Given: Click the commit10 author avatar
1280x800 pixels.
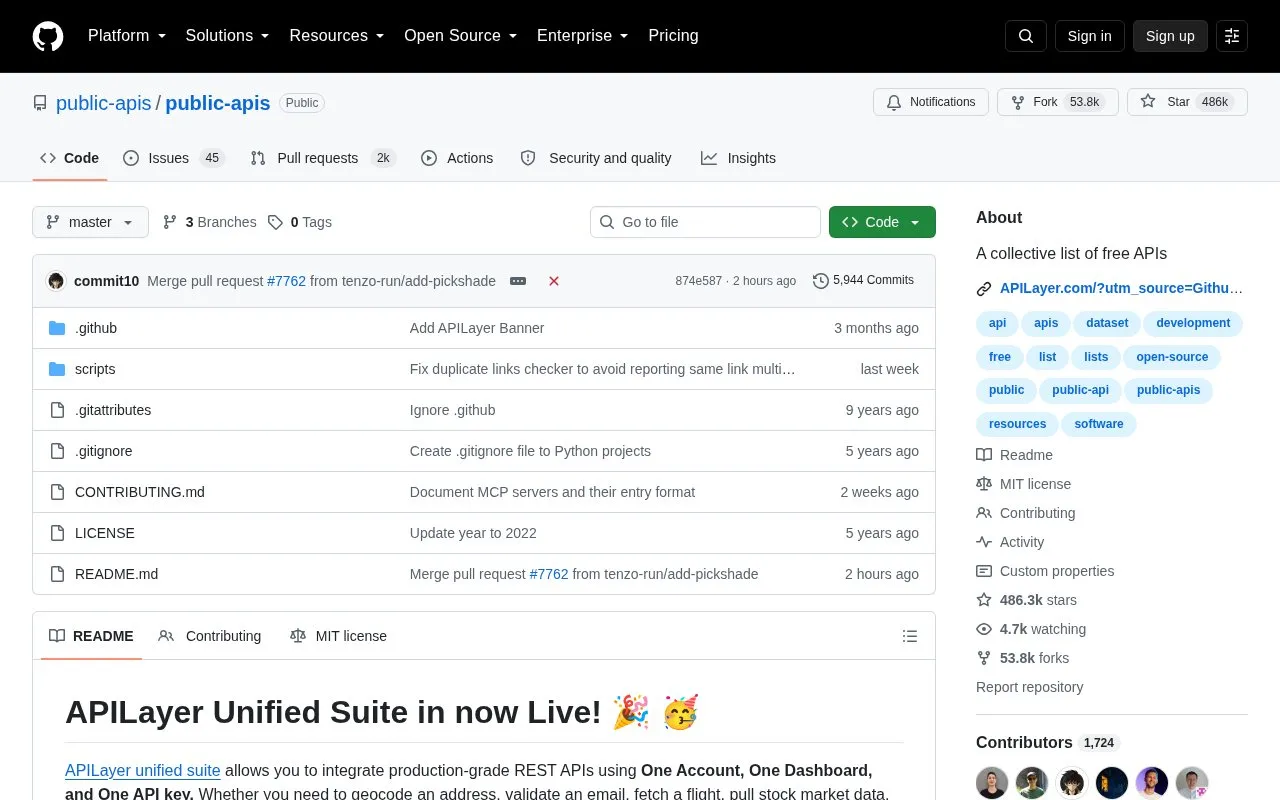Looking at the screenshot, I should click(x=56, y=281).
